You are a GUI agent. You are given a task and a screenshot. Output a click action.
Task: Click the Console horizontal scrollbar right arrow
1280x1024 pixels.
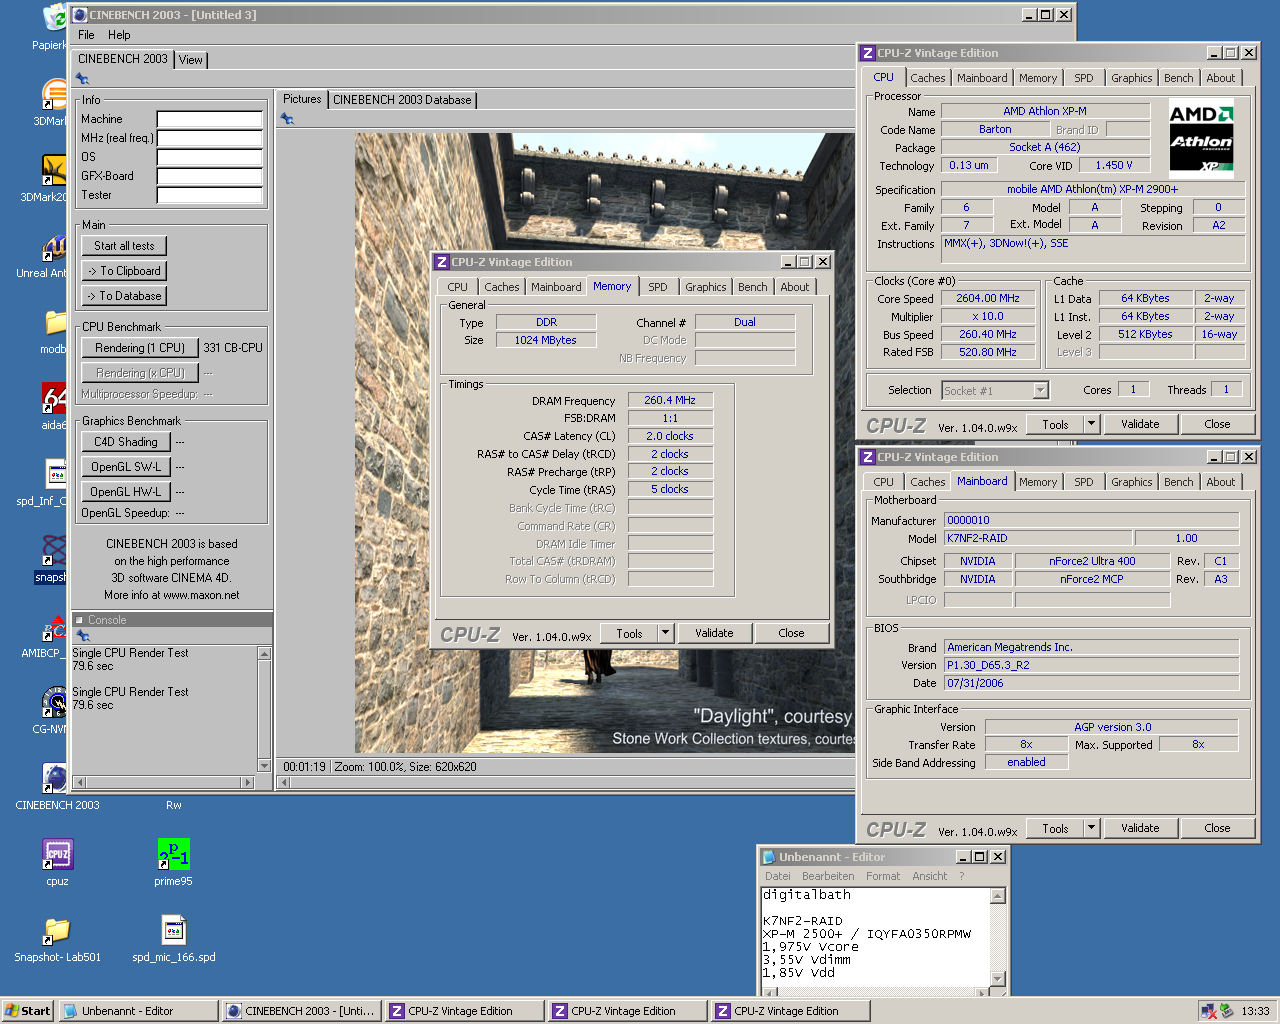(x=249, y=782)
